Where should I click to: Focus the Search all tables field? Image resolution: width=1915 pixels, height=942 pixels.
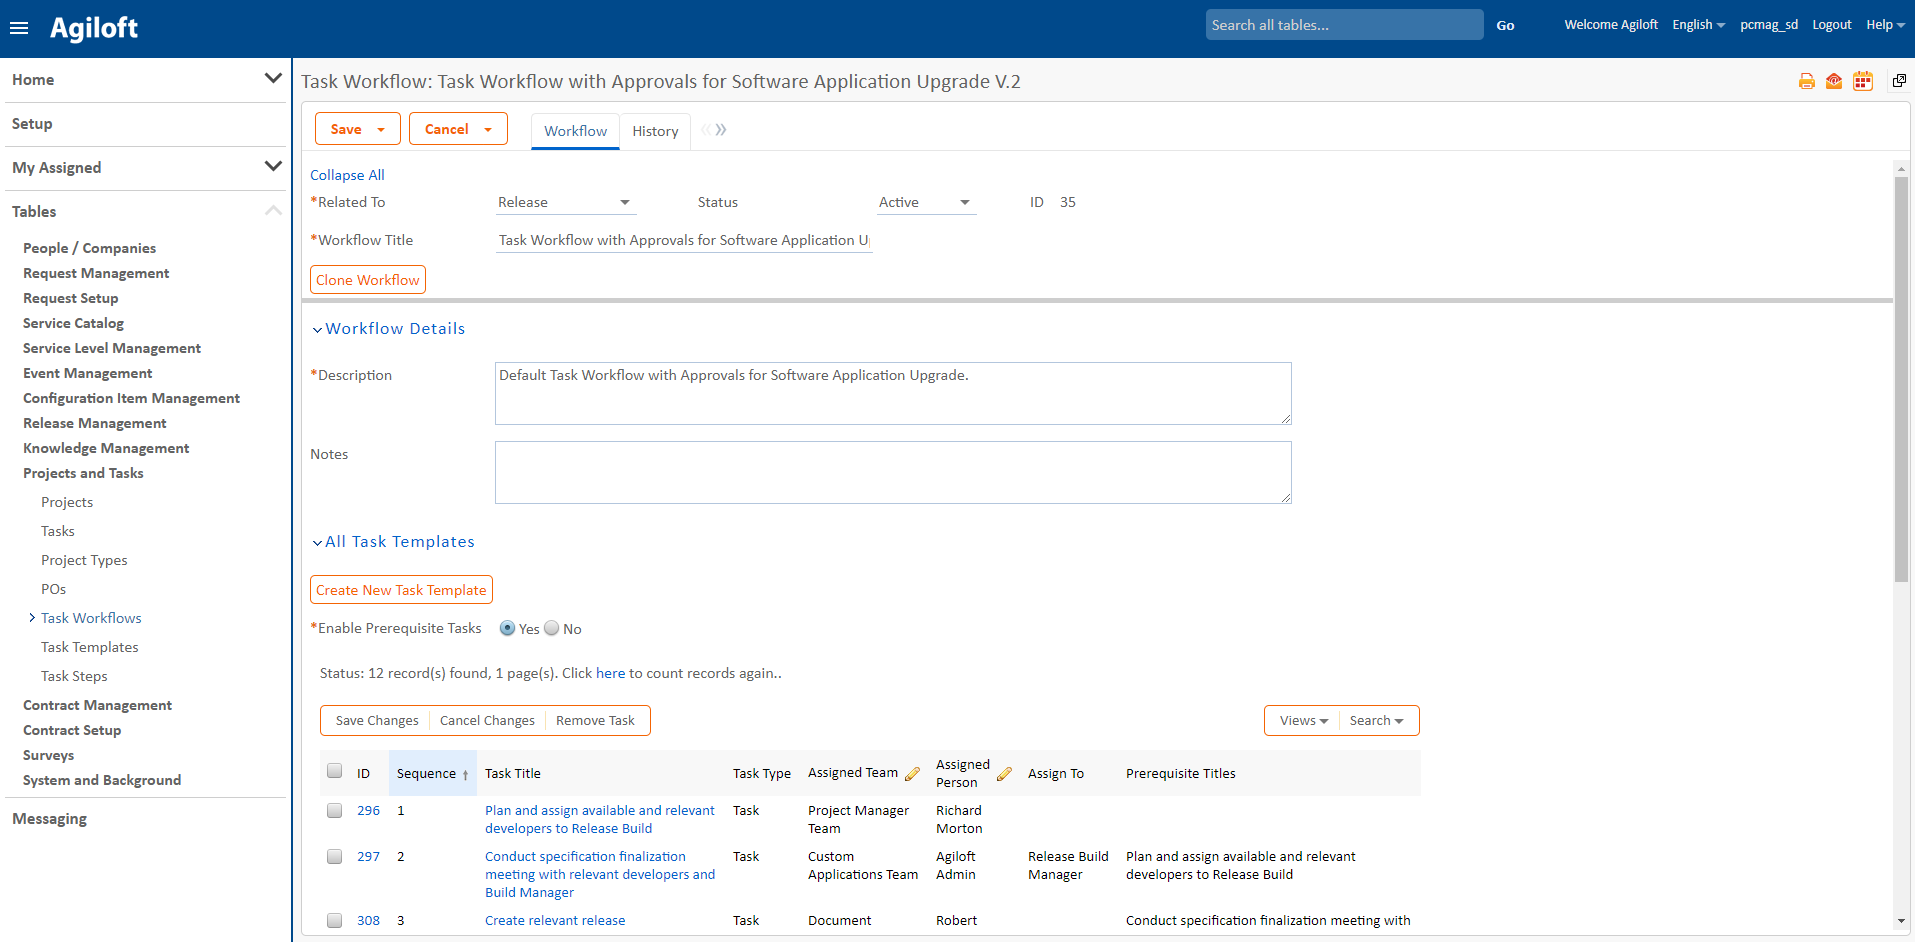coord(1344,25)
